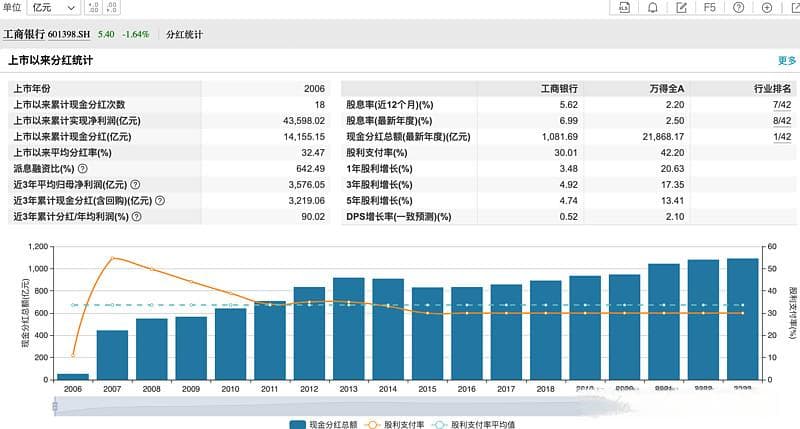Click the value 14,155.15
Viewport: 800px width, 429px height.
(x=304, y=137)
